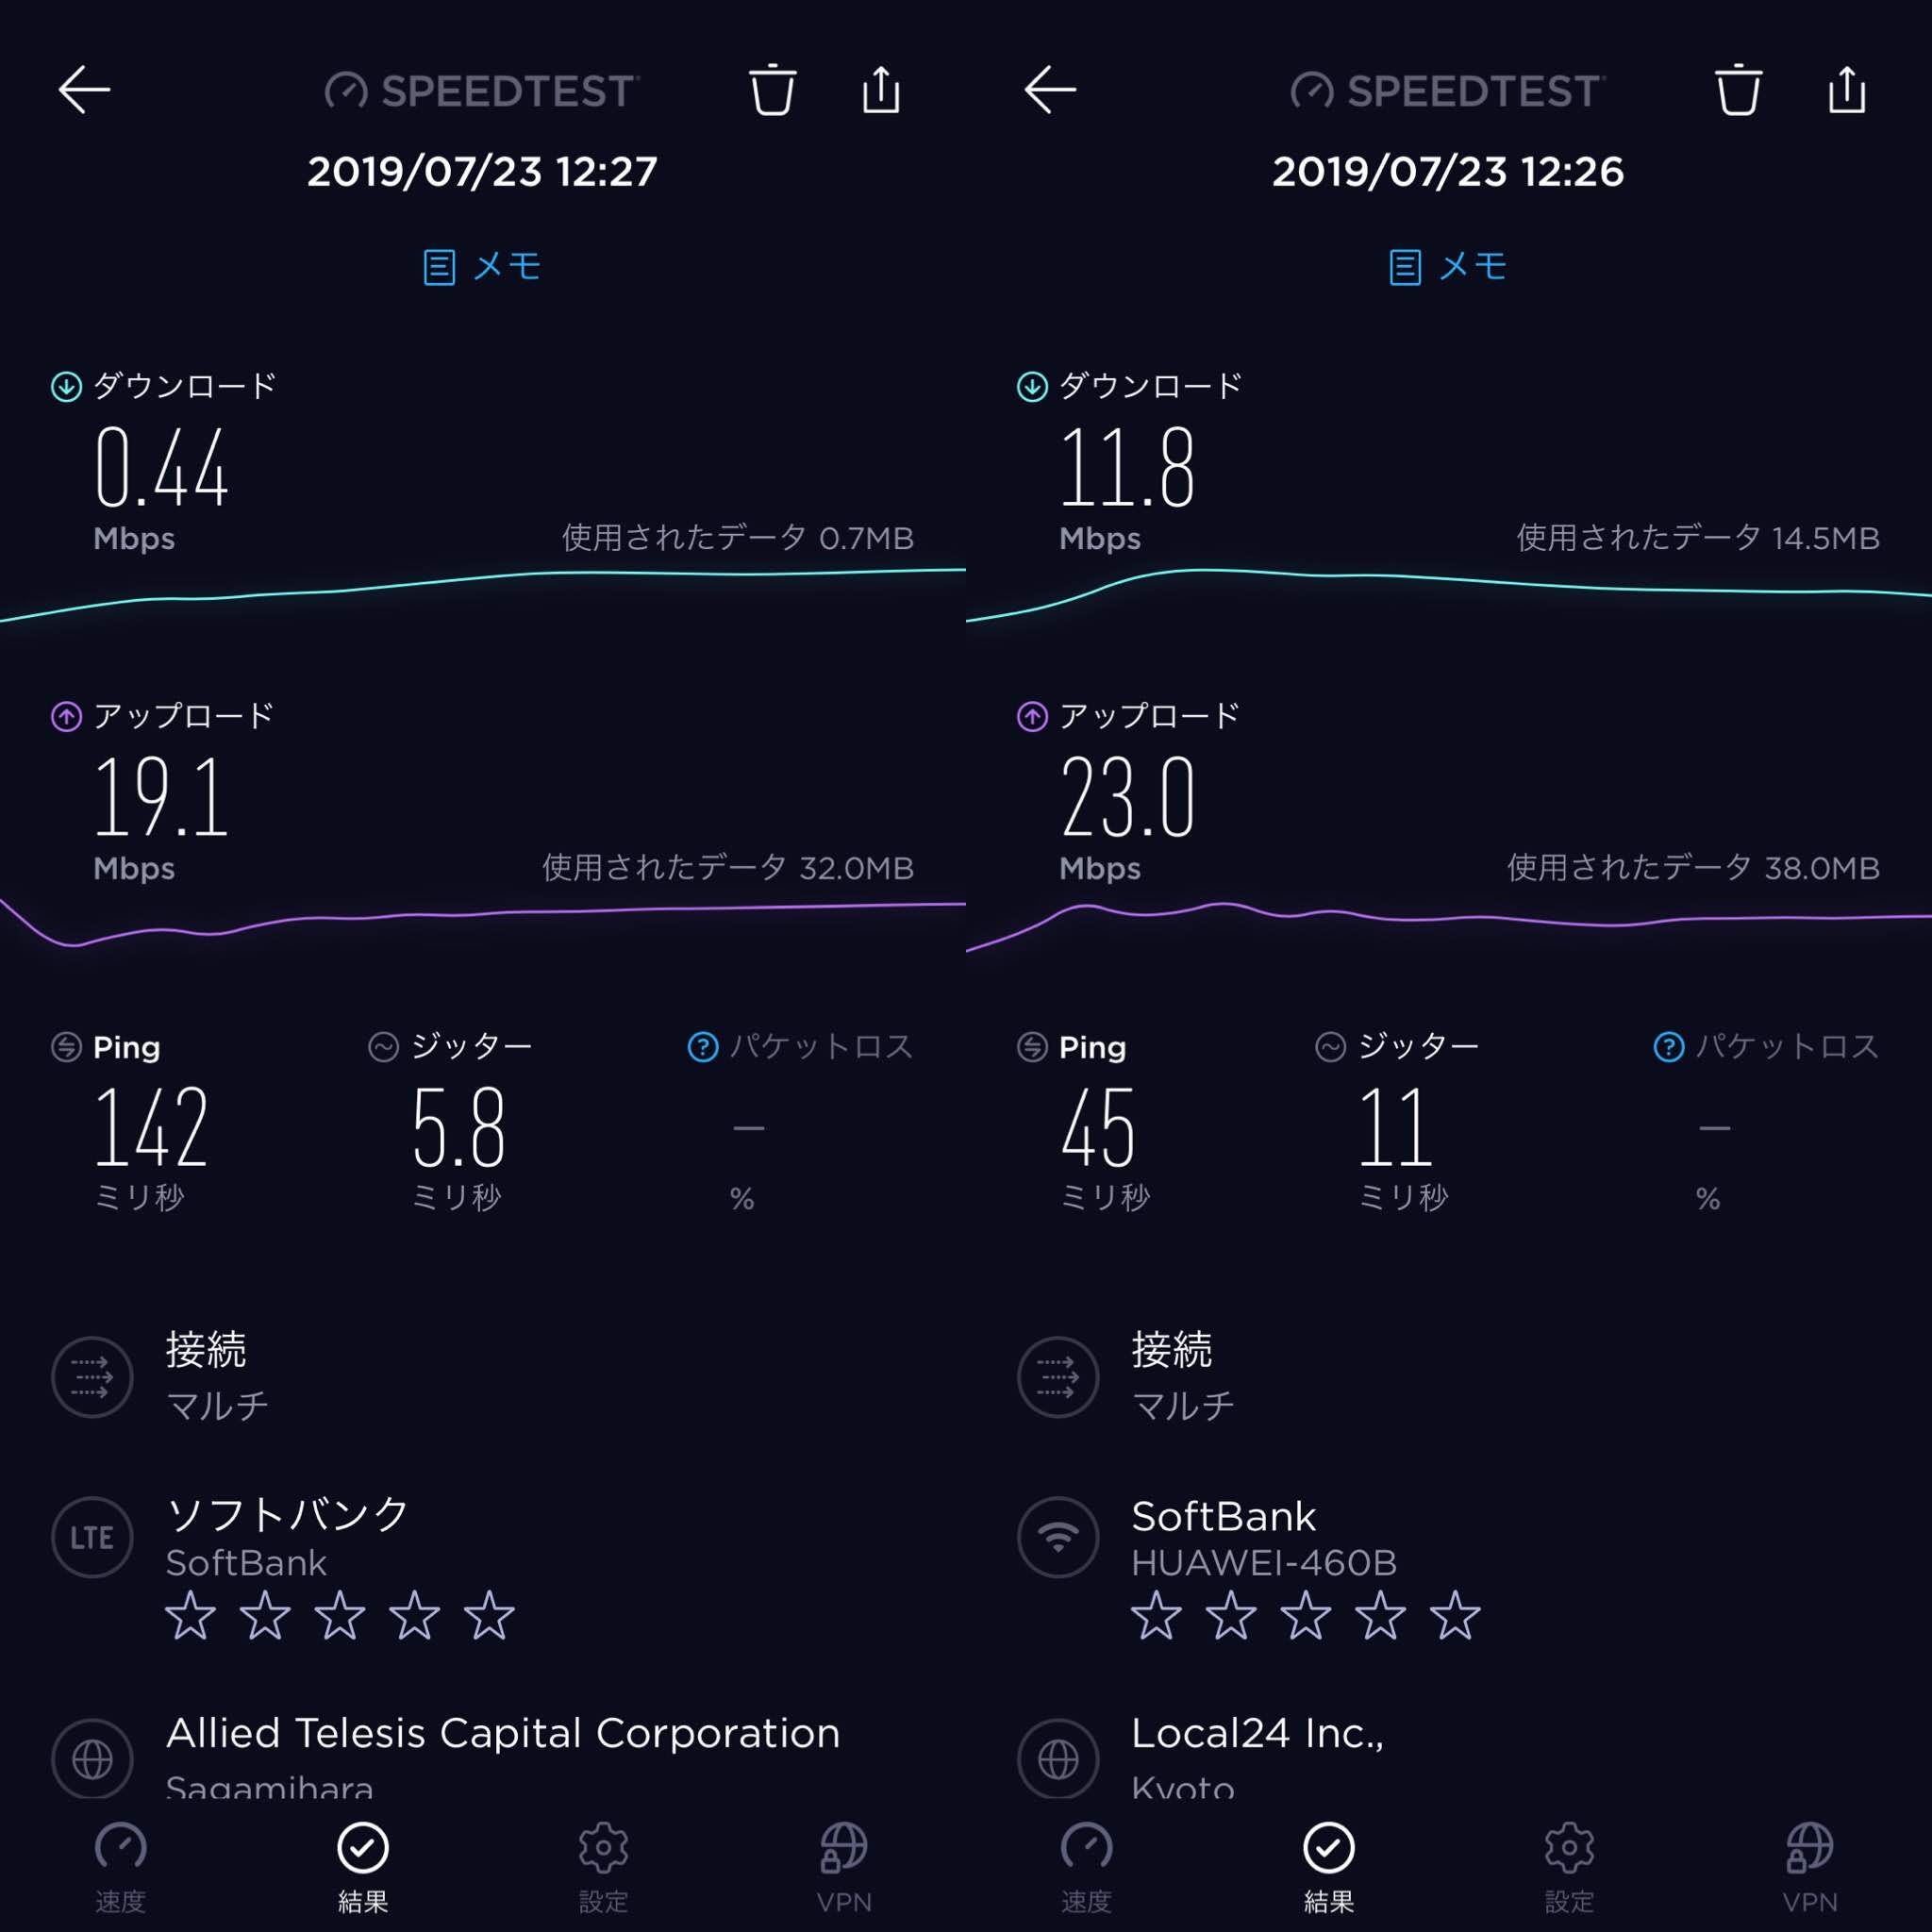Share the 12:26 test result
The image size is (1932, 1932).
(1847, 90)
